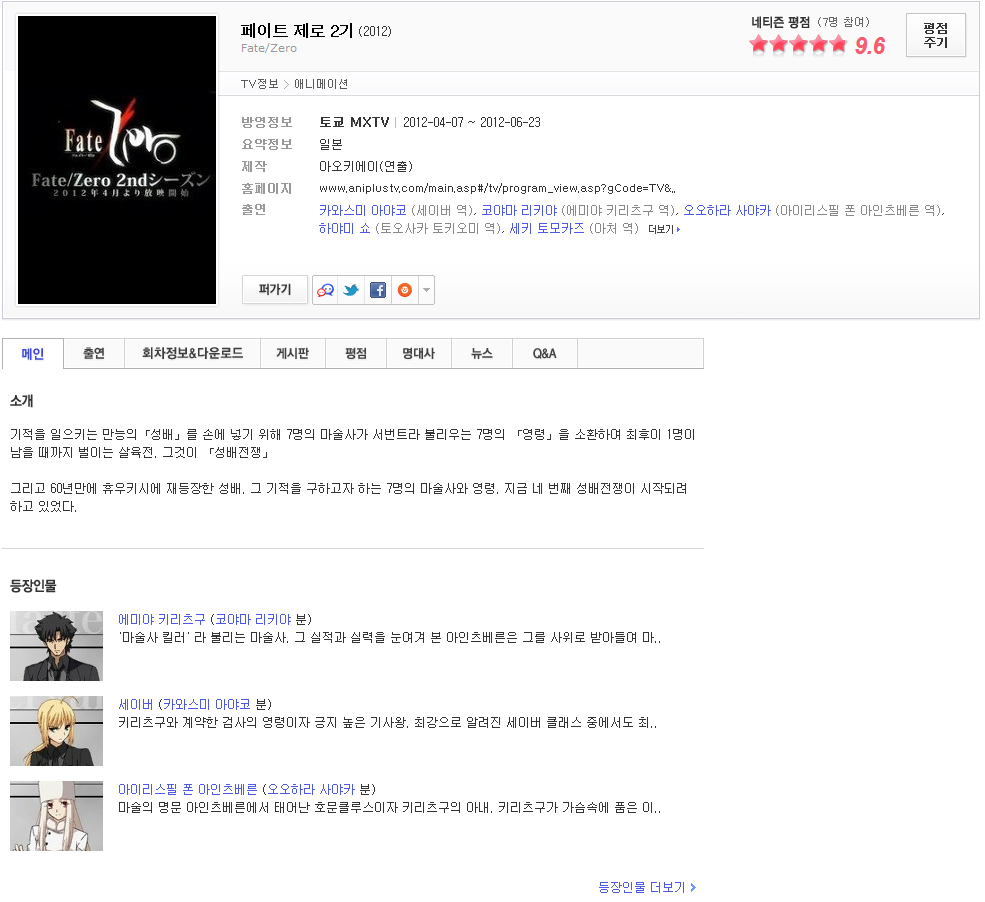This screenshot has width=985, height=902.
Task: Click 등장인물 더보기 to see more characters
Action: click(647, 888)
